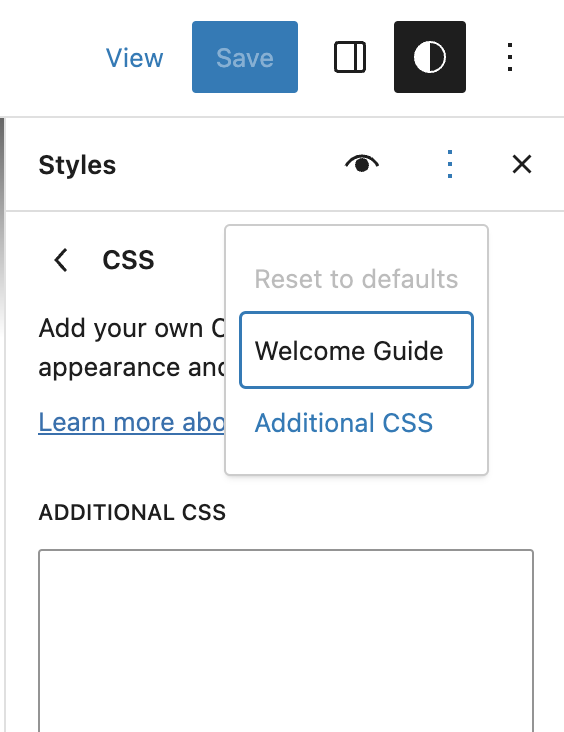The width and height of the screenshot is (564, 732).
Task: Go back using the chevron beside CSS
Action: pos(61,260)
